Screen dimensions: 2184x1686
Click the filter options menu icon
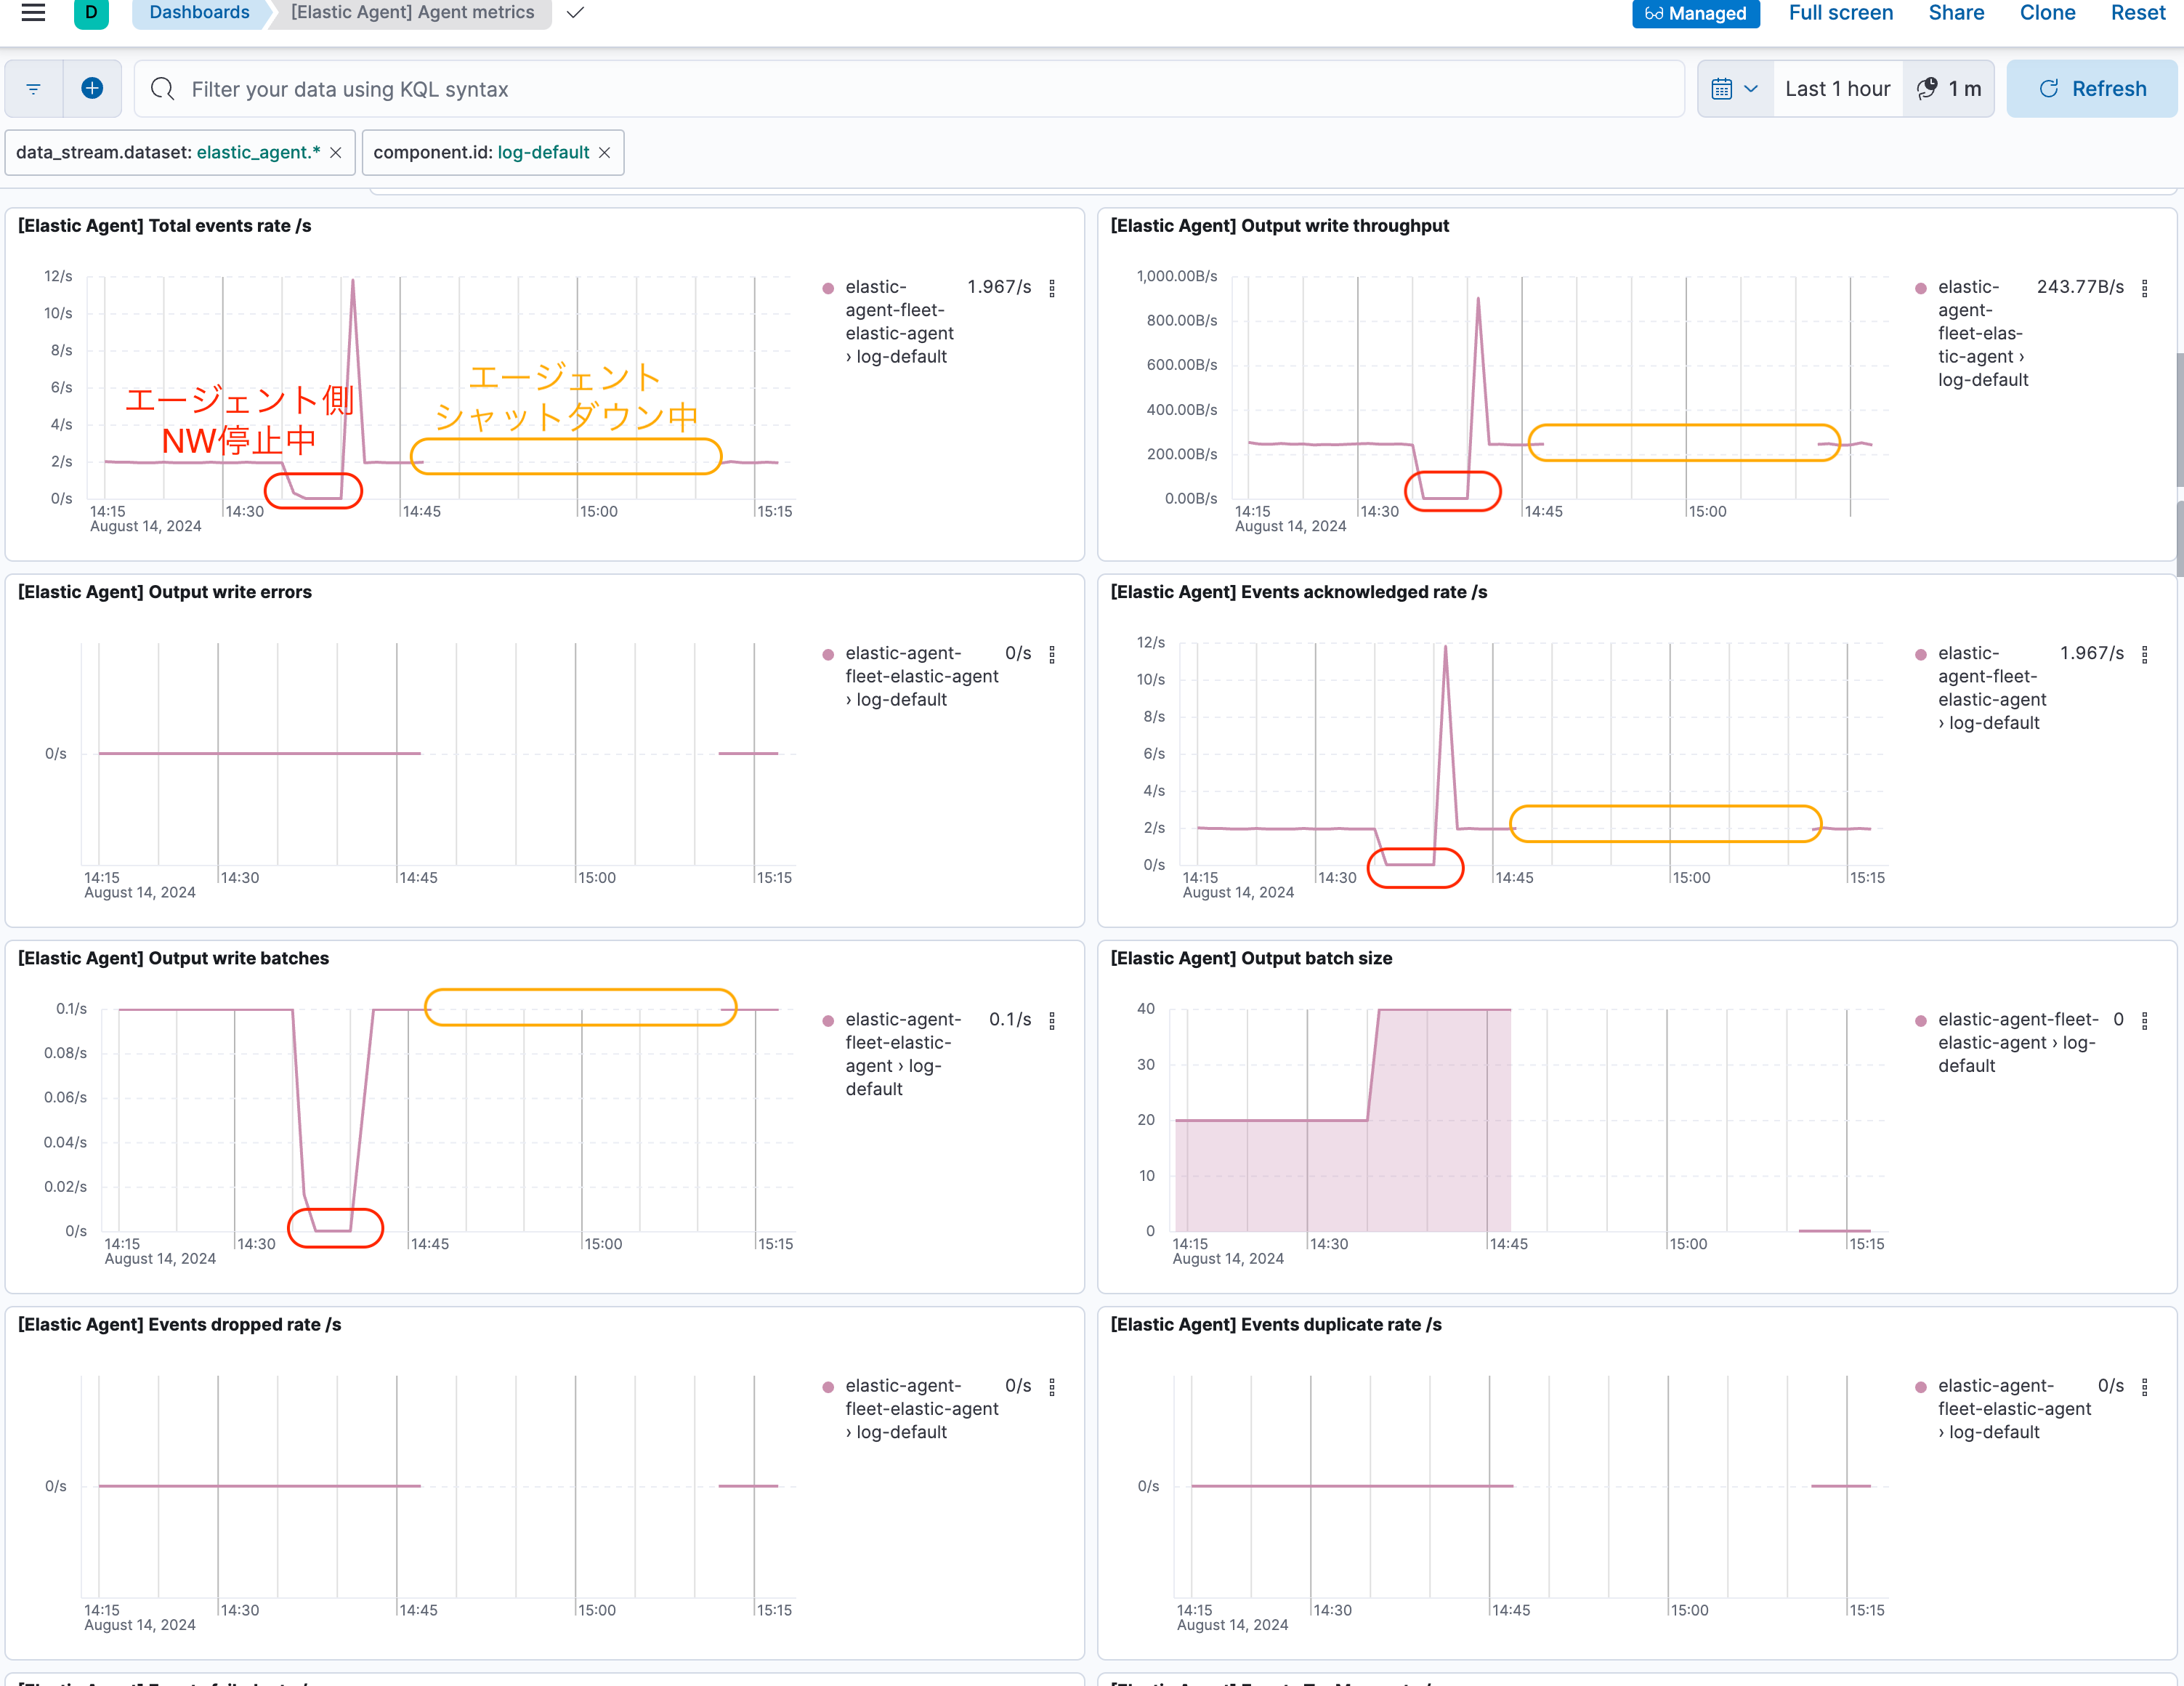(34, 89)
